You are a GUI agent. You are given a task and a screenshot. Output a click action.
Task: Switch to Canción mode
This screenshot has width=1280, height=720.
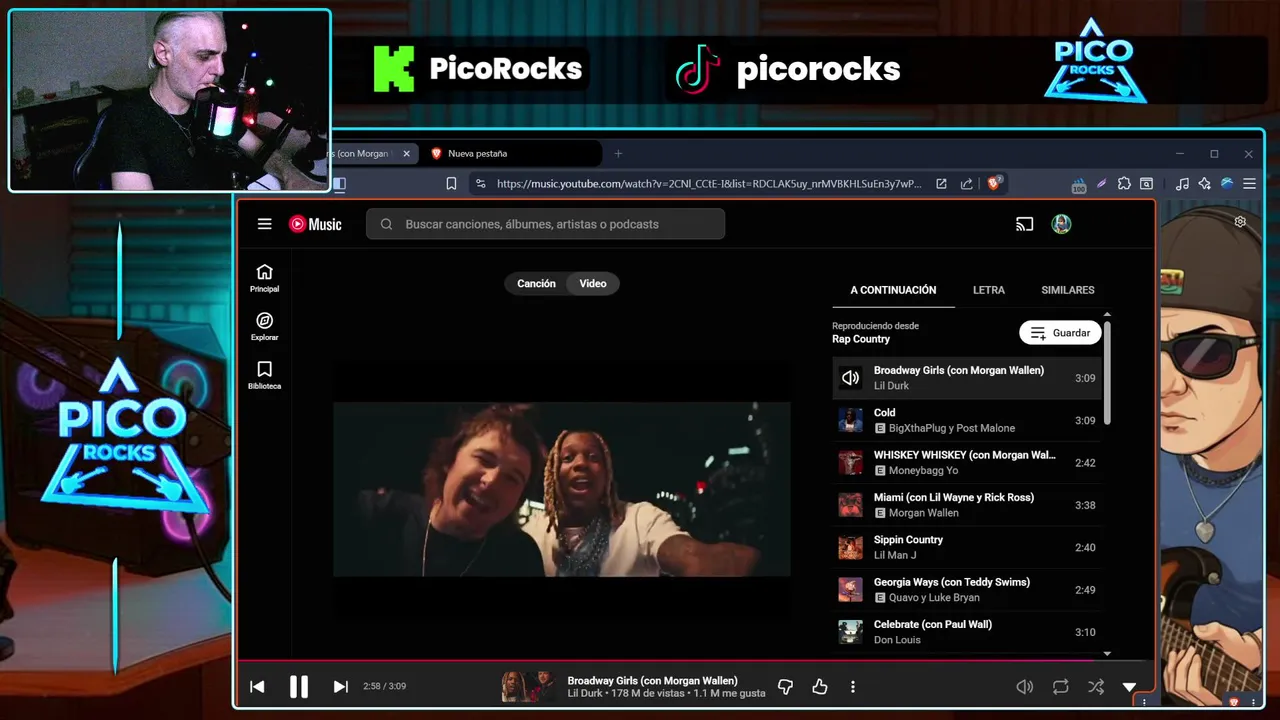pyautogui.click(x=536, y=283)
